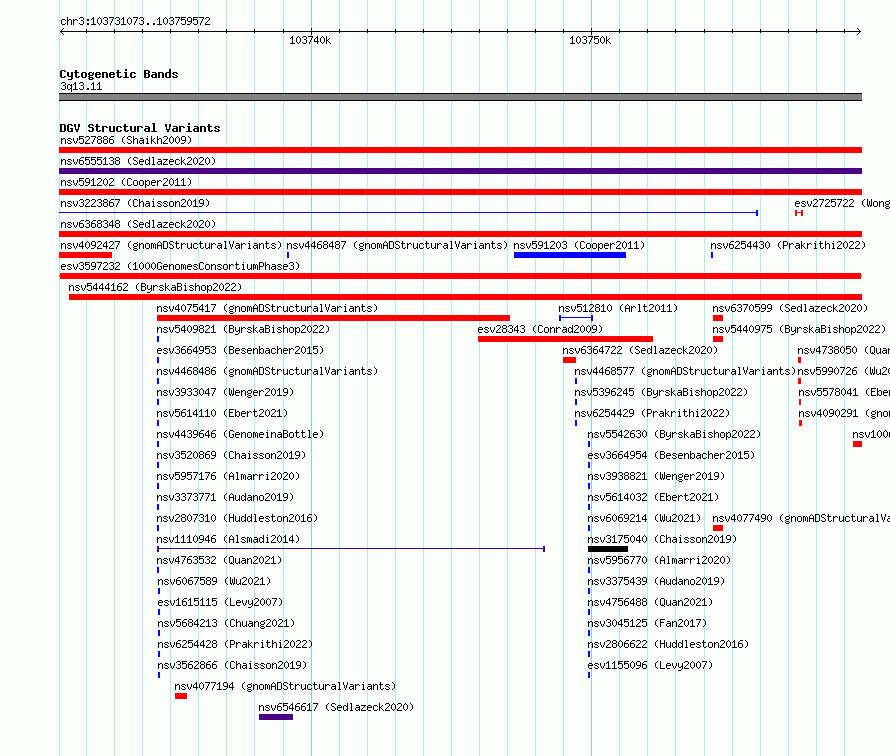This screenshot has height=756, width=890.
Task: Click nsv3373771 (Audano2019) label
Action: [225, 497]
